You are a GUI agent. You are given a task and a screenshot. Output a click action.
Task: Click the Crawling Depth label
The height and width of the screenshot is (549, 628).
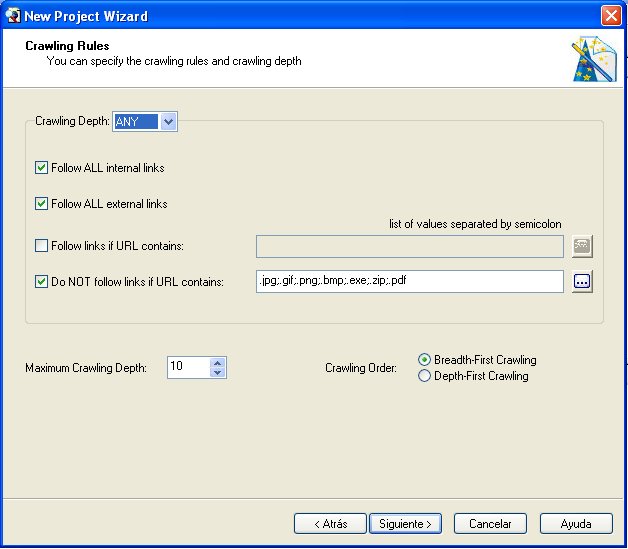point(72,121)
